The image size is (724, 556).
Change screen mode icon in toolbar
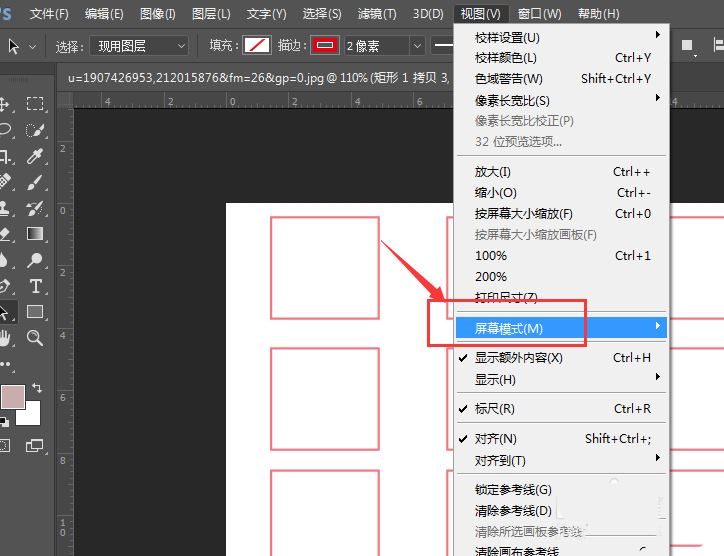[35, 446]
